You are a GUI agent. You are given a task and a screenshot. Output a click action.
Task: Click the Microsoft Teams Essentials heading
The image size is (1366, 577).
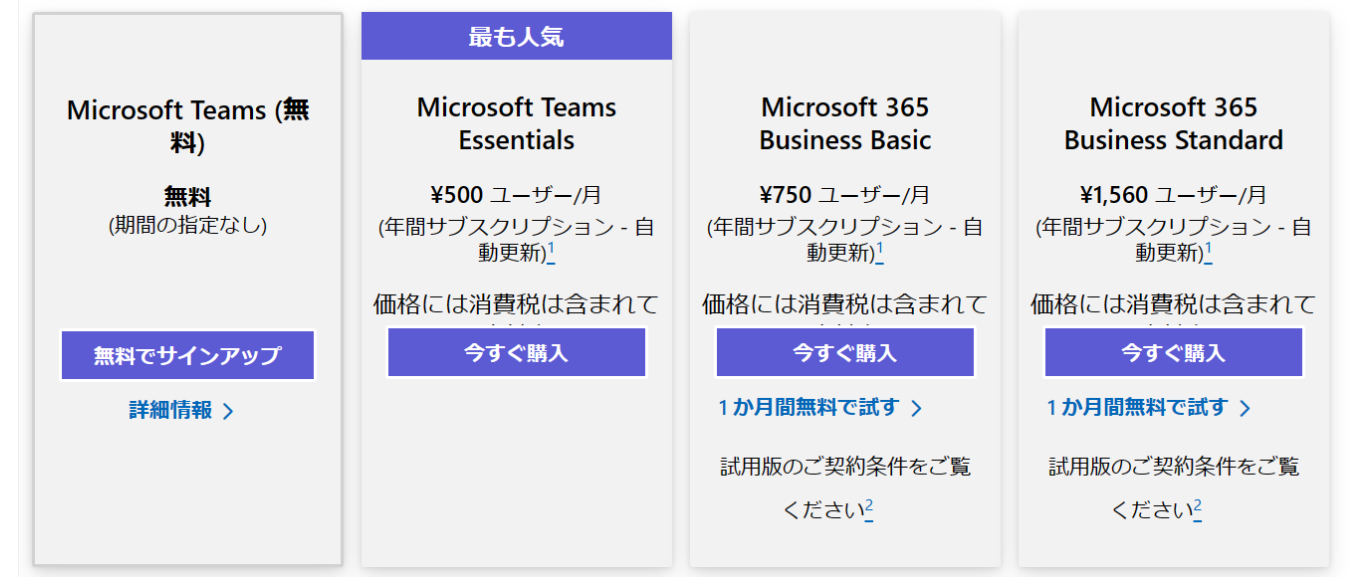click(x=516, y=124)
